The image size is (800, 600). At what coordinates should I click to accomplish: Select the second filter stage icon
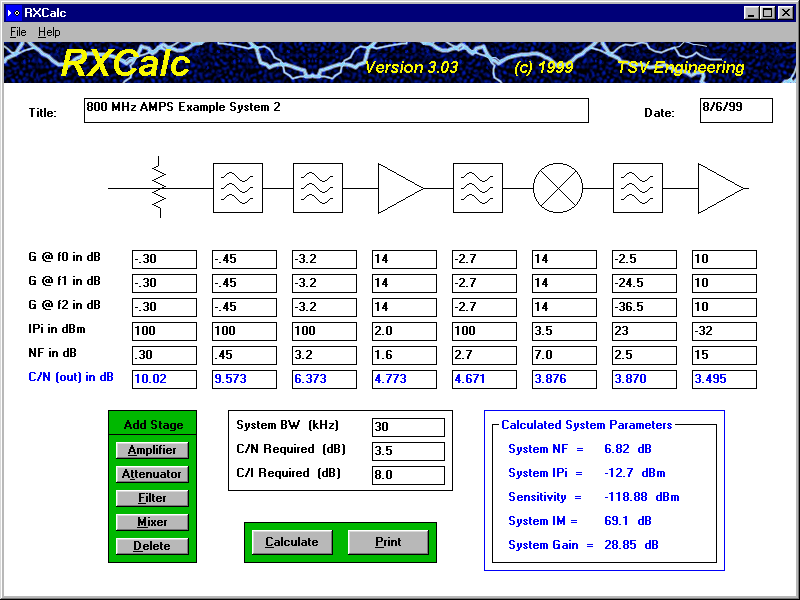pyautogui.click(x=318, y=188)
